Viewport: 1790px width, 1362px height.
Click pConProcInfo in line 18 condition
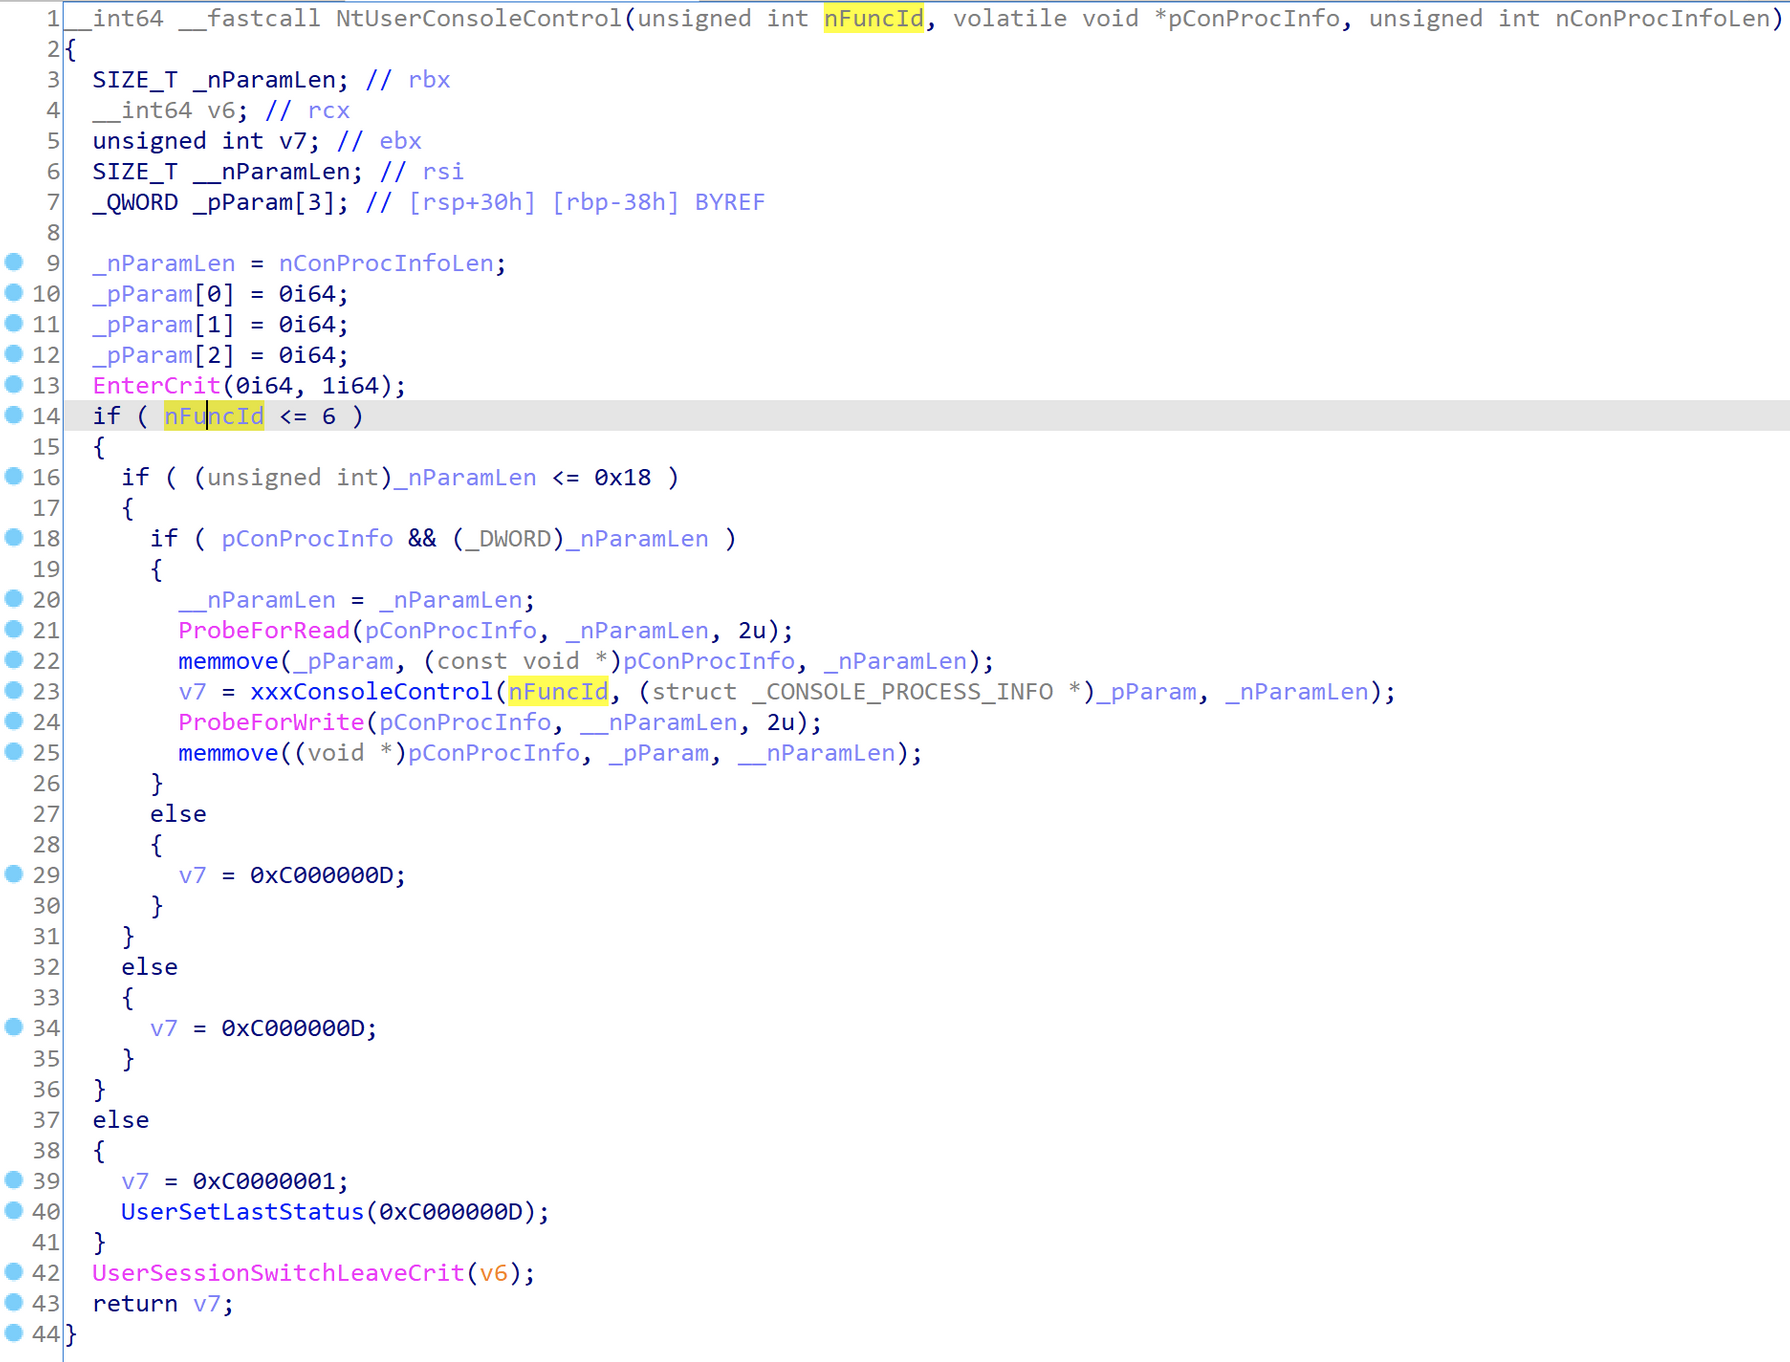coord(307,539)
